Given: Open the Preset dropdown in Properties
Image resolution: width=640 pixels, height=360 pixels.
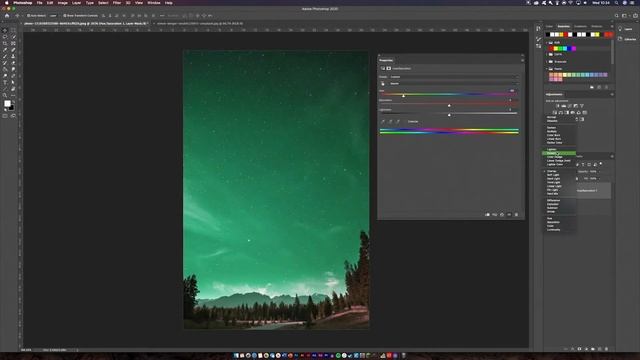Looking at the screenshot, I should click(x=453, y=77).
